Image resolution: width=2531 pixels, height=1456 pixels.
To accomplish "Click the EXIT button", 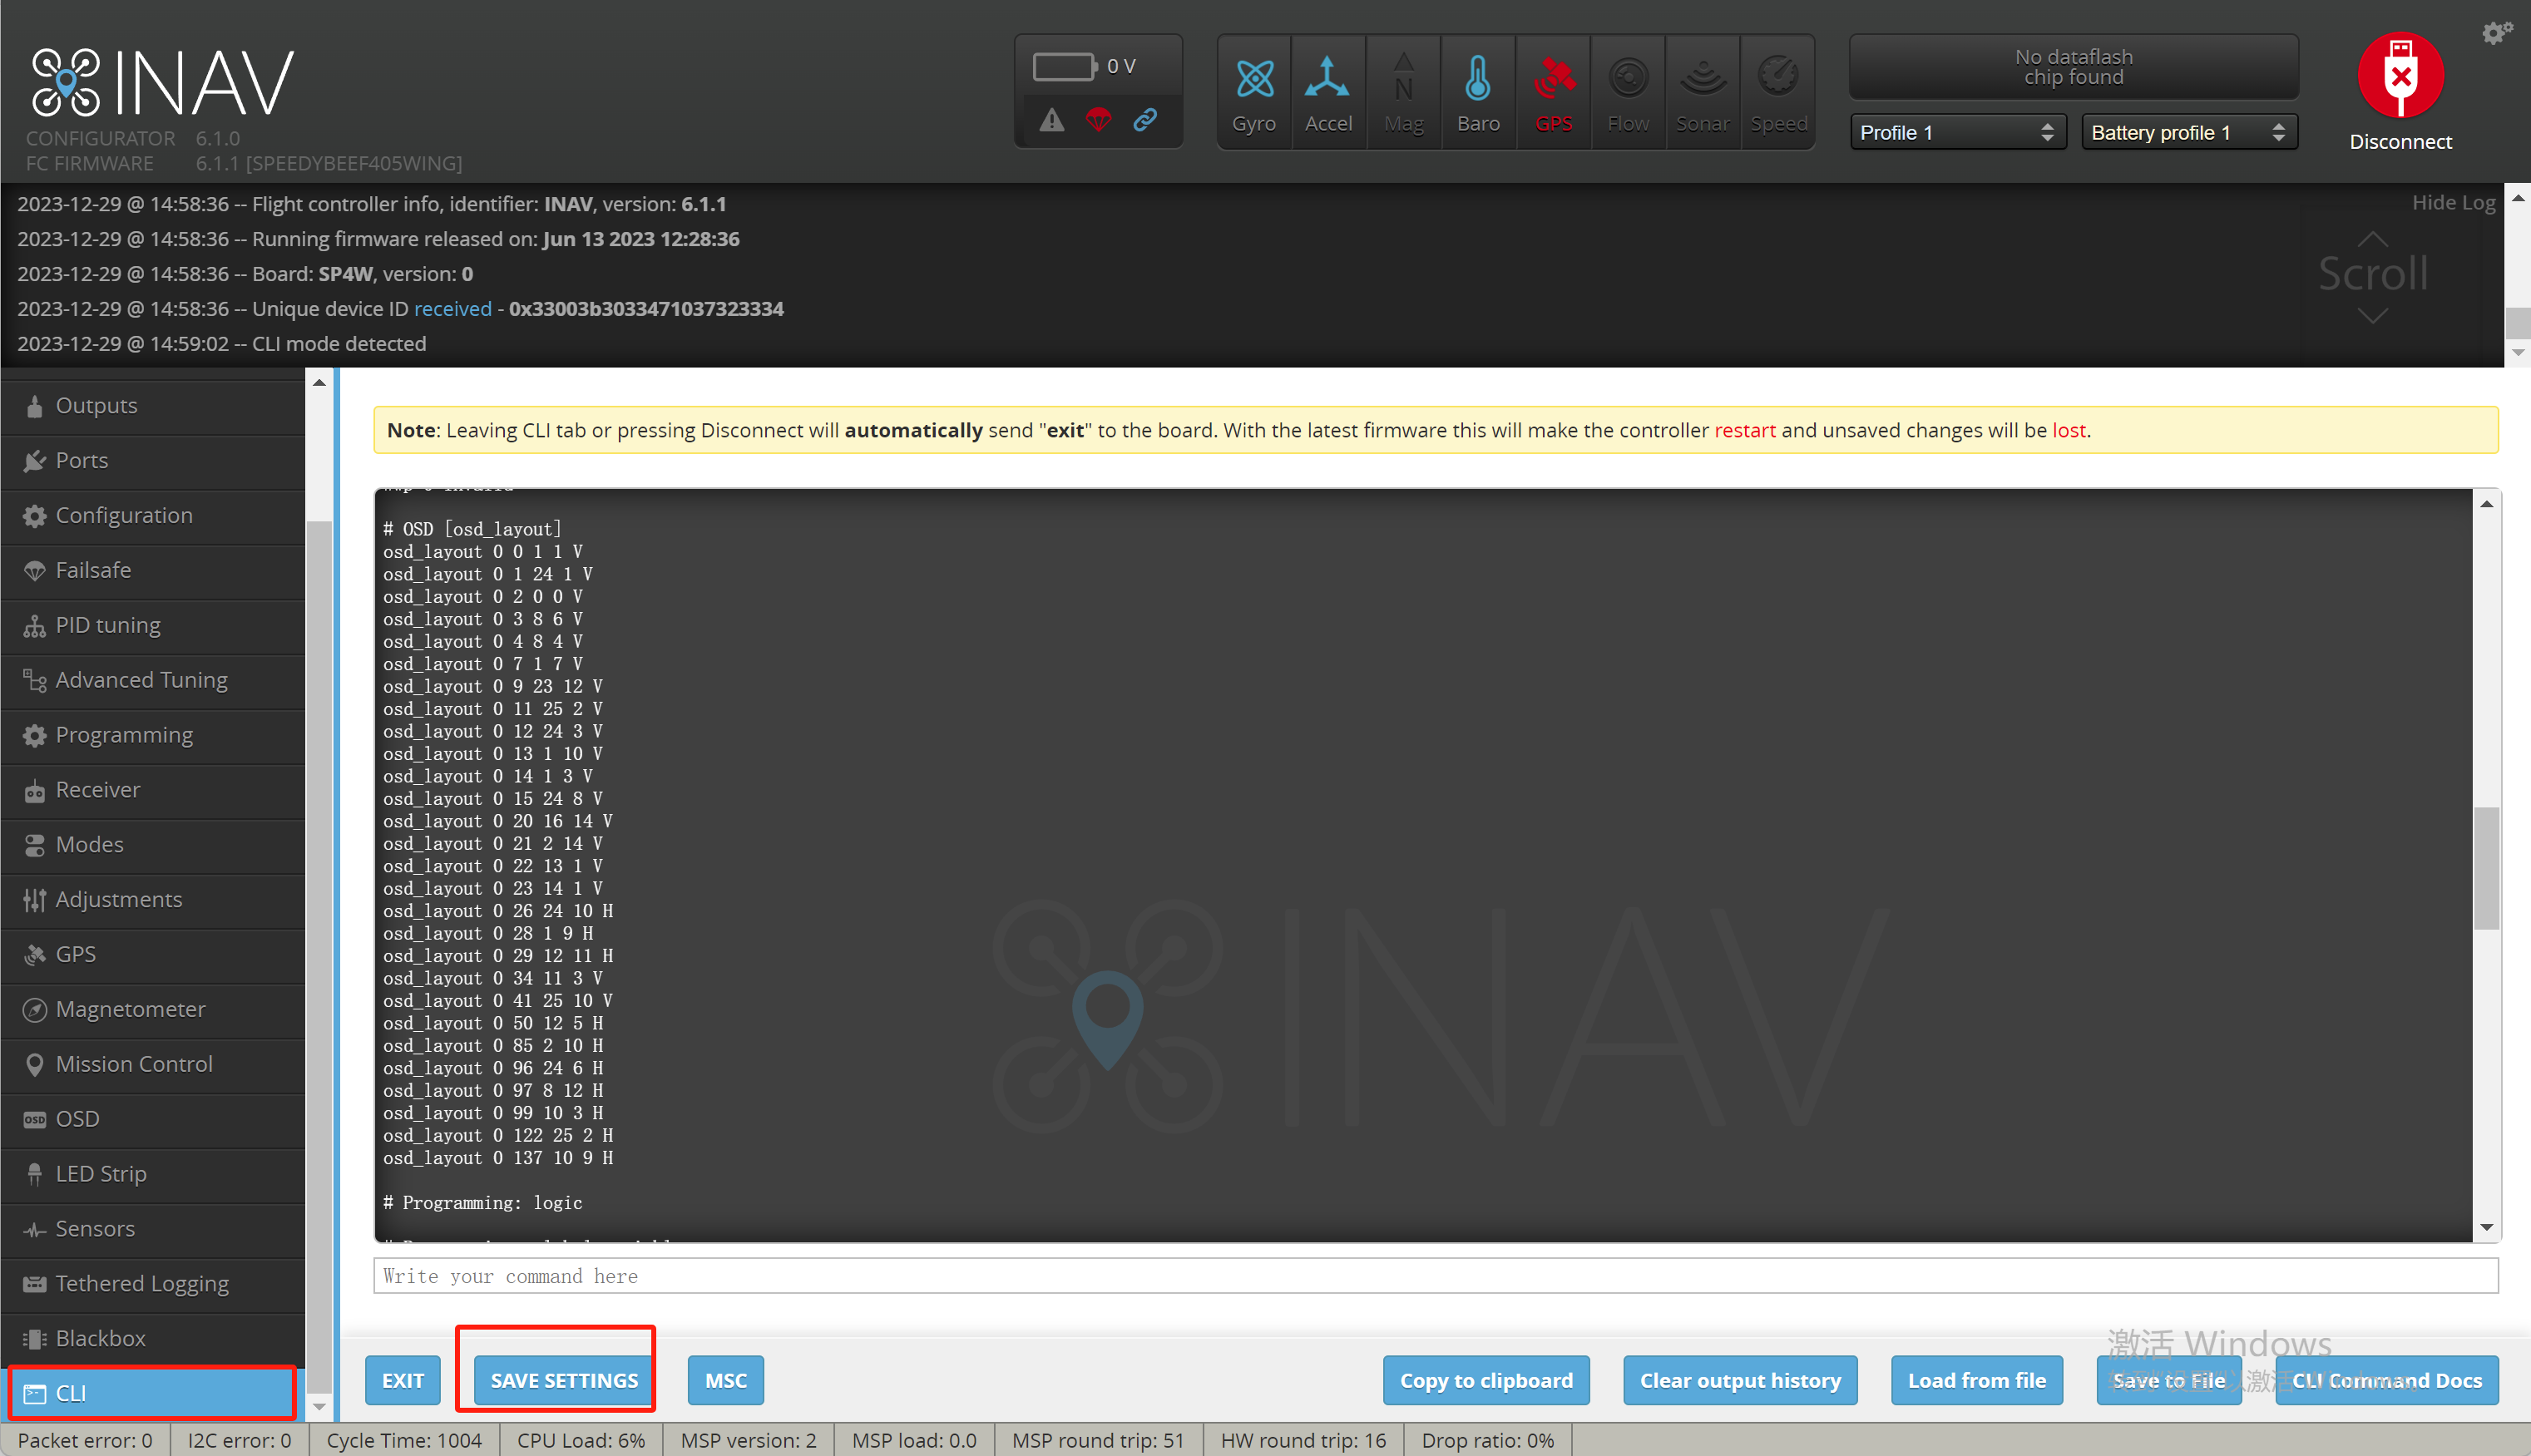I will (403, 1380).
